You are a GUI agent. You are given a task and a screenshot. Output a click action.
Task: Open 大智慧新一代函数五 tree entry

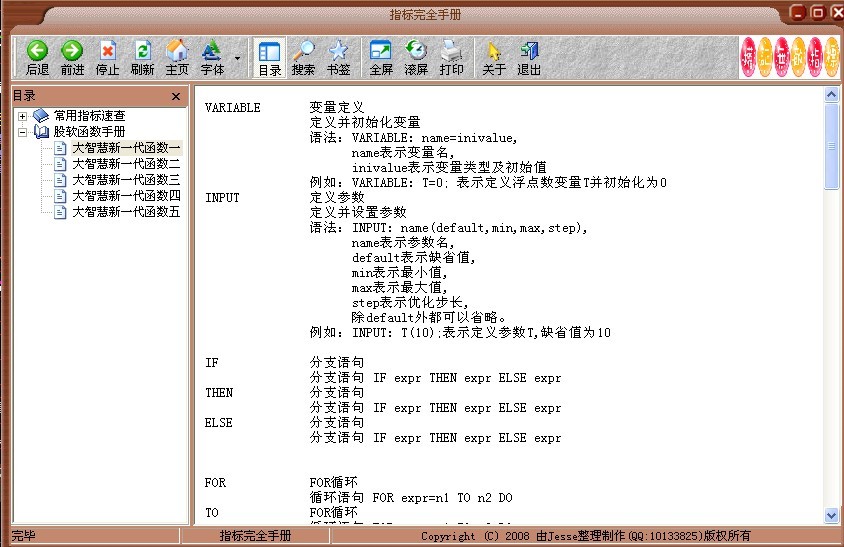click(x=125, y=212)
